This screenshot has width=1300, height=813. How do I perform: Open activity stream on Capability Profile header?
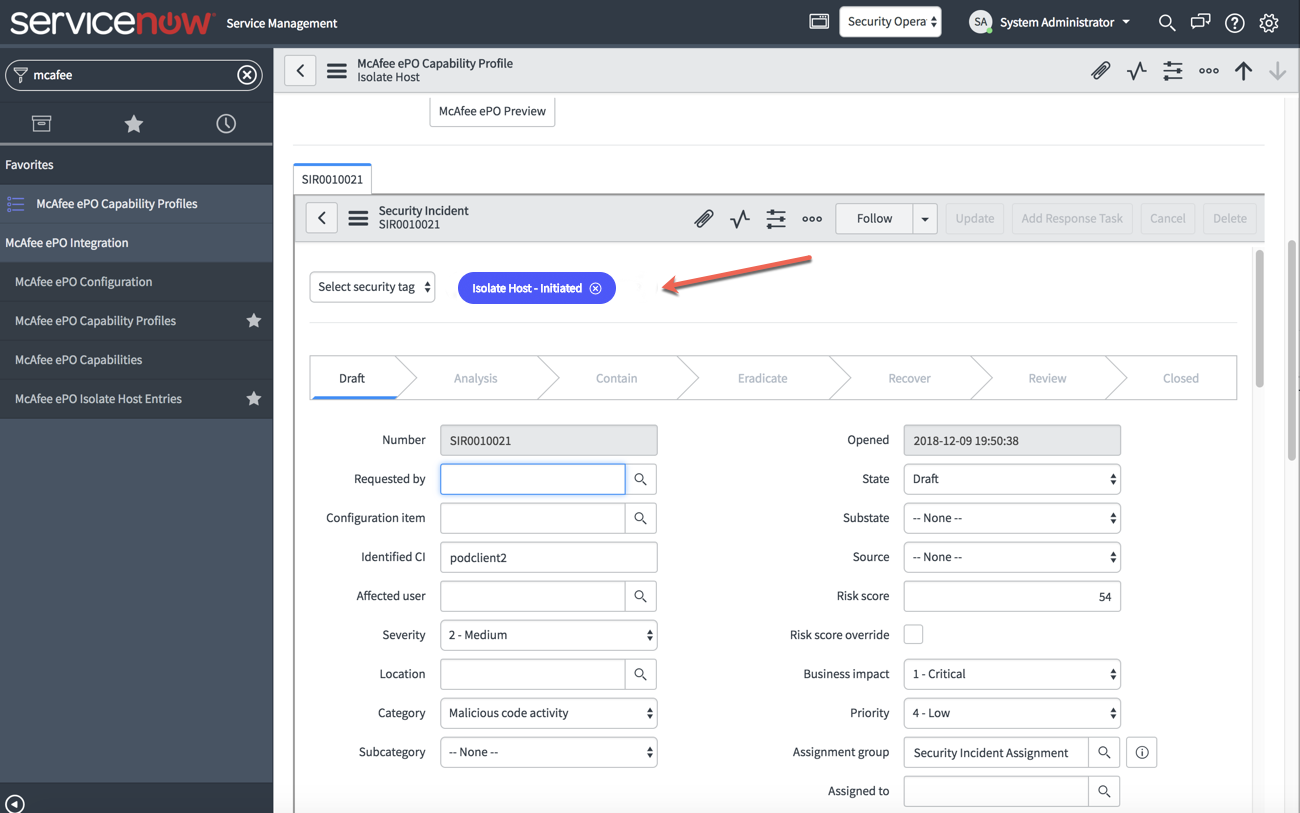[1137, 71]
